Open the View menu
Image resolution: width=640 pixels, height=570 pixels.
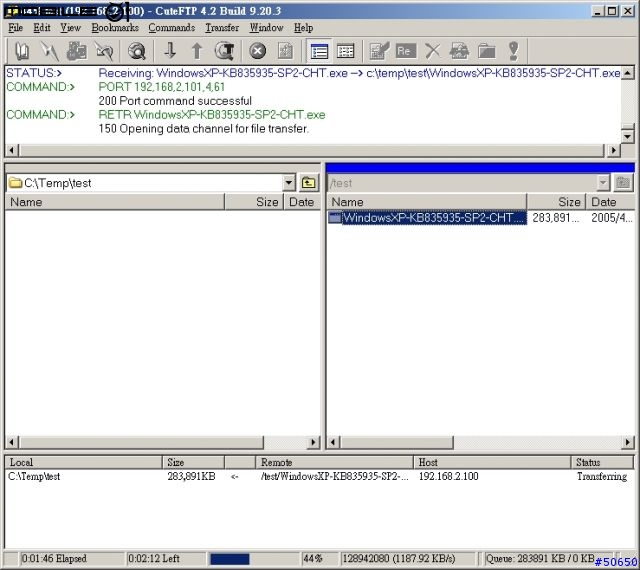[x=70, y=28]
